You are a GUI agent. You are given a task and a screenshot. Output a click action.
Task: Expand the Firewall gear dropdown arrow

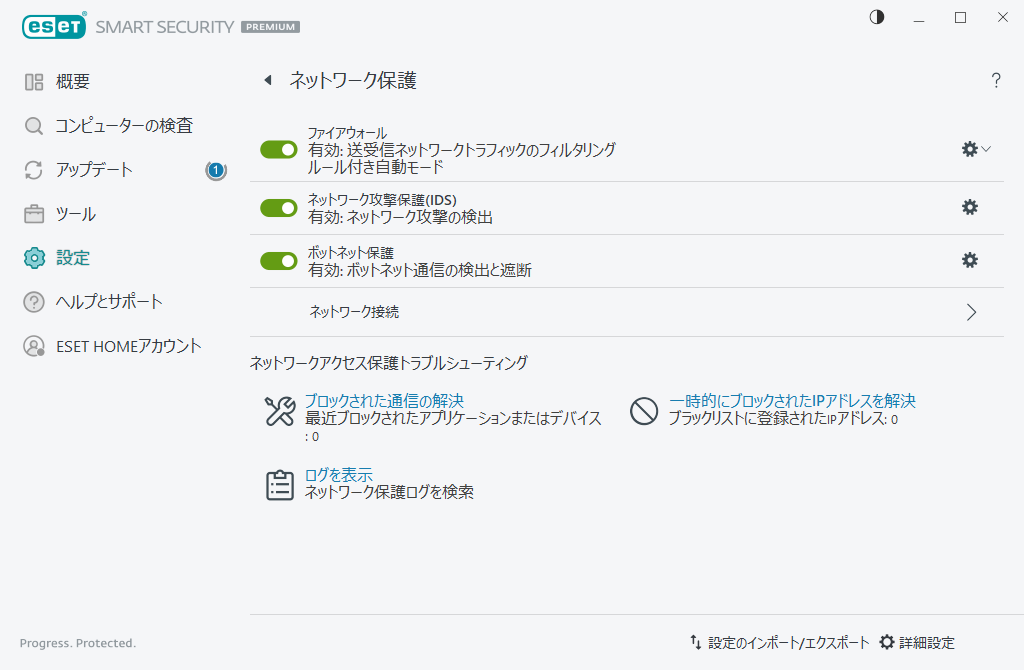[x=985, y=149]
